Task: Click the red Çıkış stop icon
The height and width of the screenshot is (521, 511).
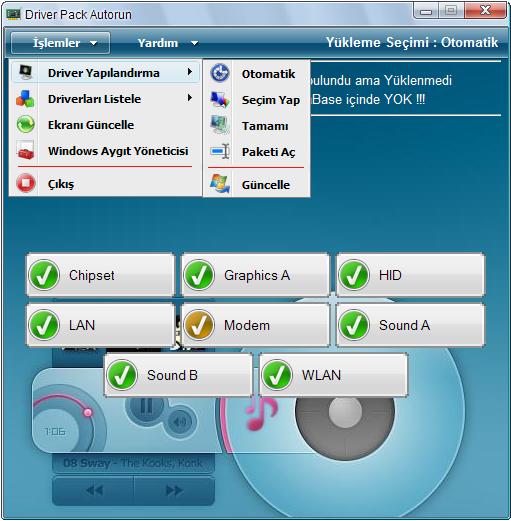Action: click(x=26, y=183)
